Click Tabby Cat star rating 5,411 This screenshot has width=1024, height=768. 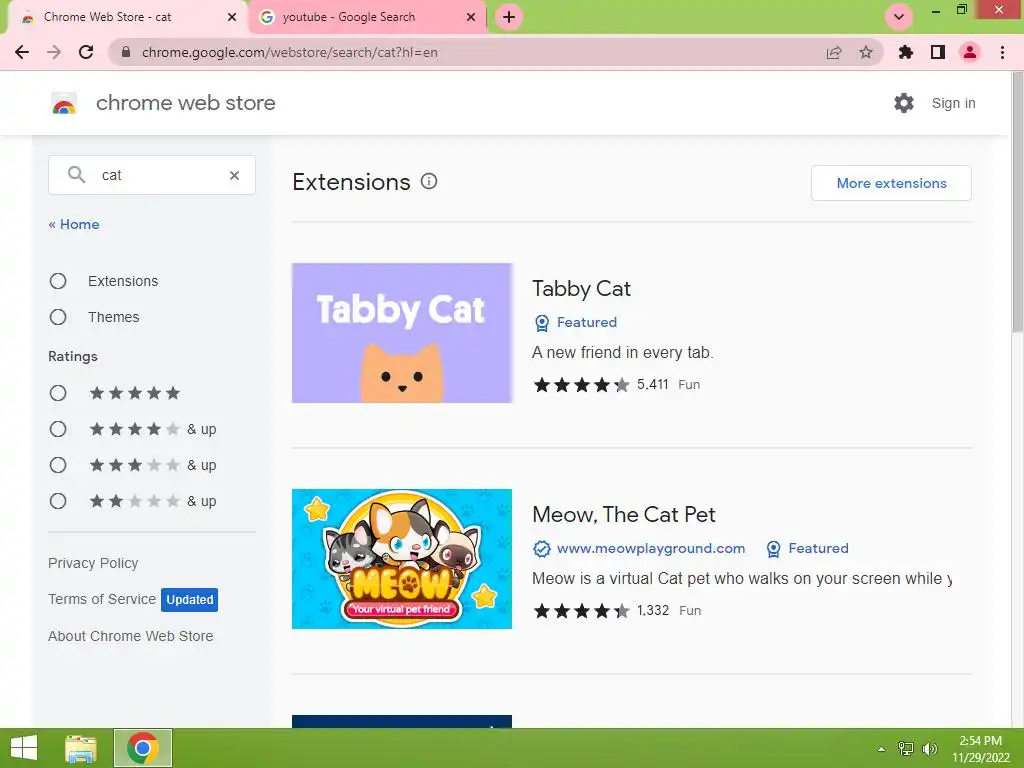click(600, 385)
